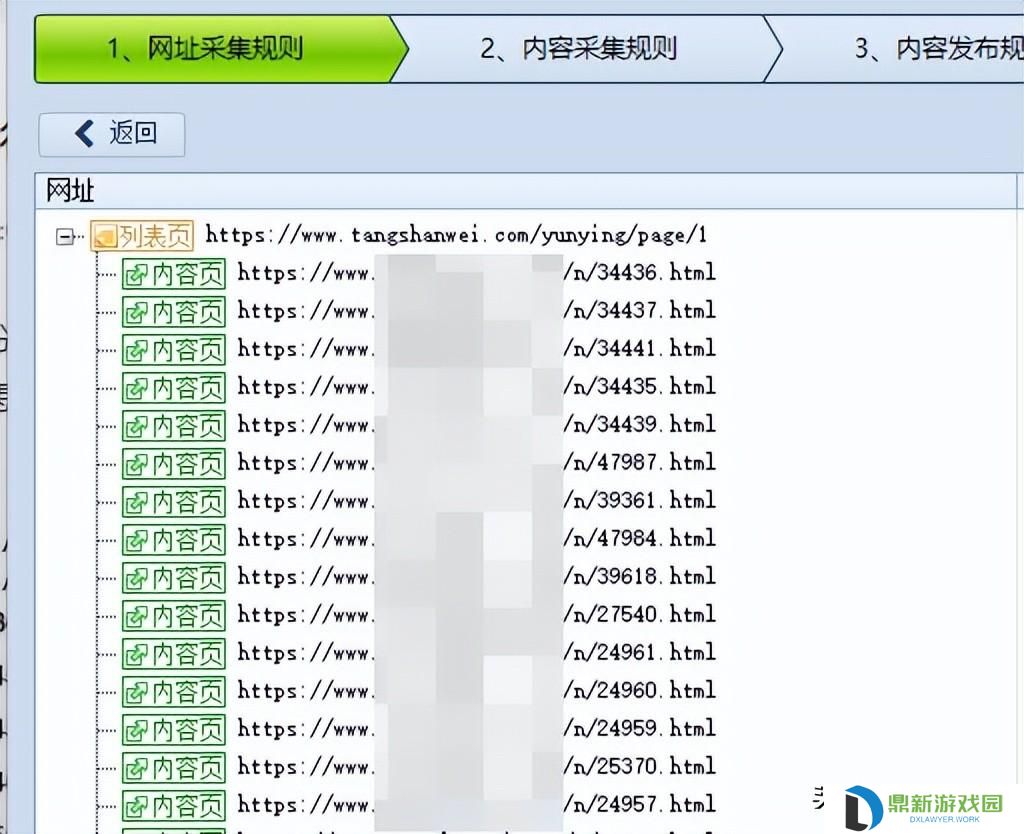The height and width of the screenshot is (834, 1024).
Task: Select URL text ending /n/24957.html
Action: coord(477,804)
